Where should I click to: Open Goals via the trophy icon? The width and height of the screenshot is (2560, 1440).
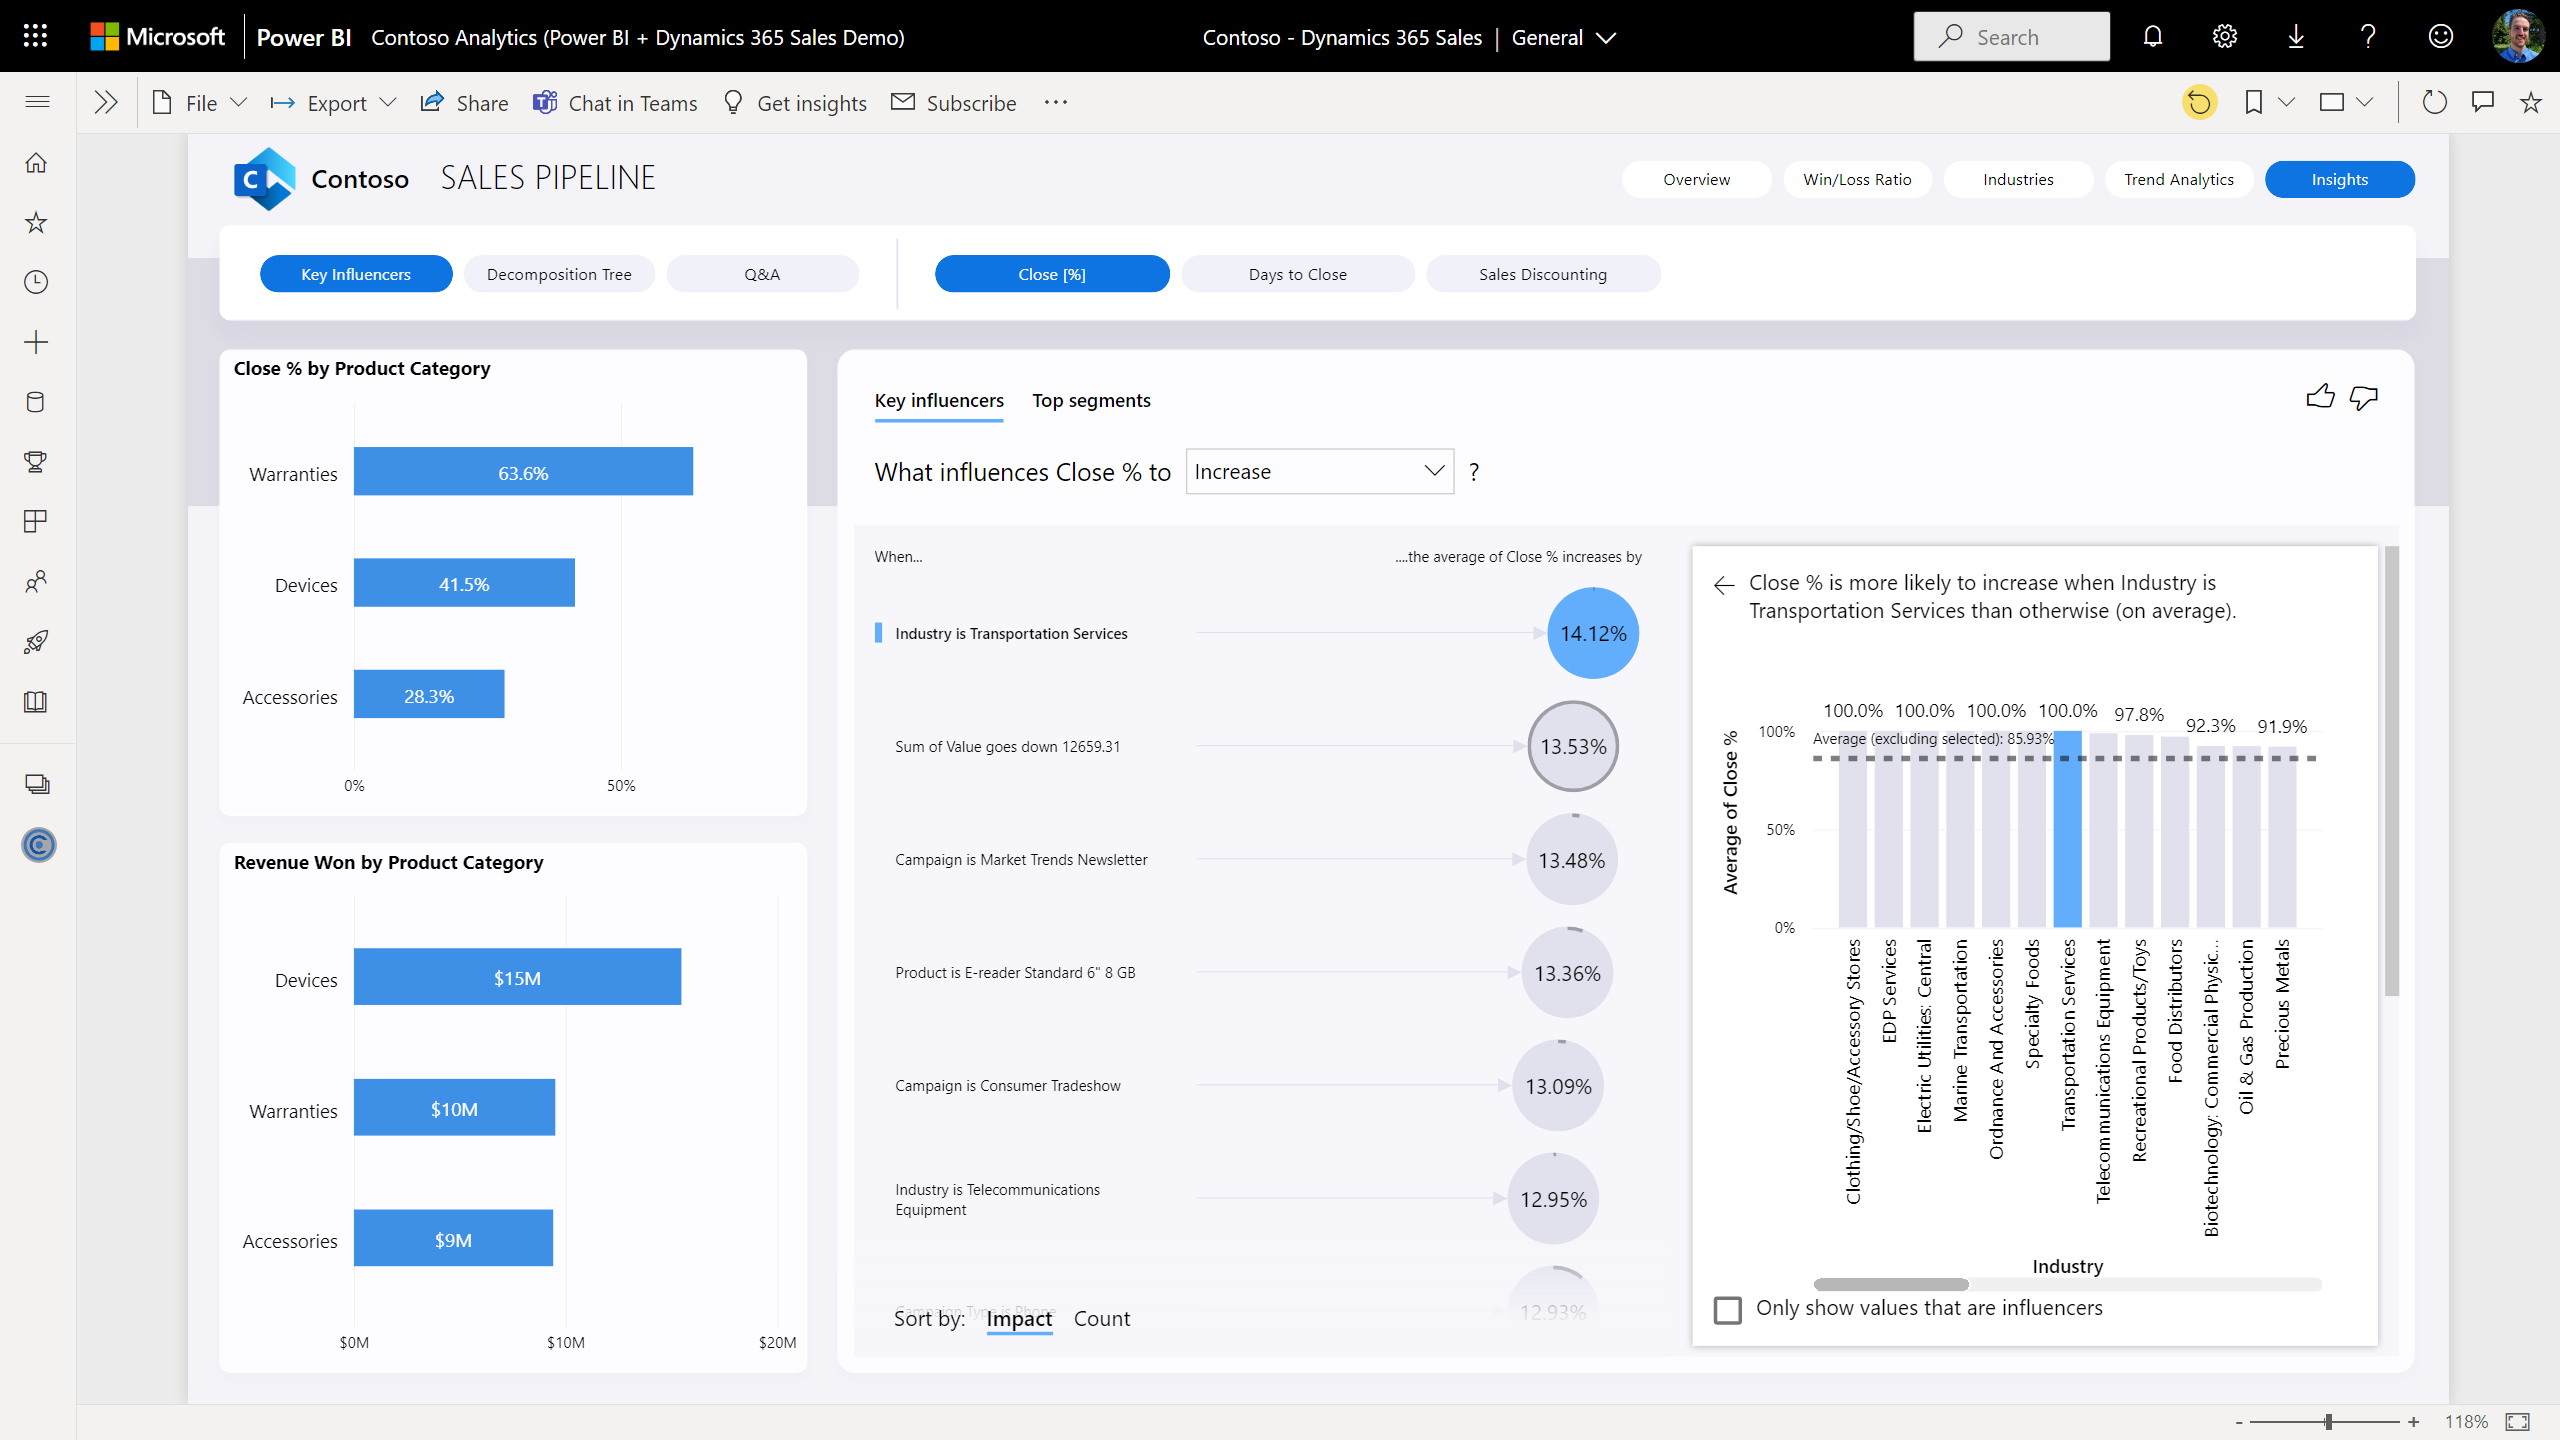(x=36, y=462)
